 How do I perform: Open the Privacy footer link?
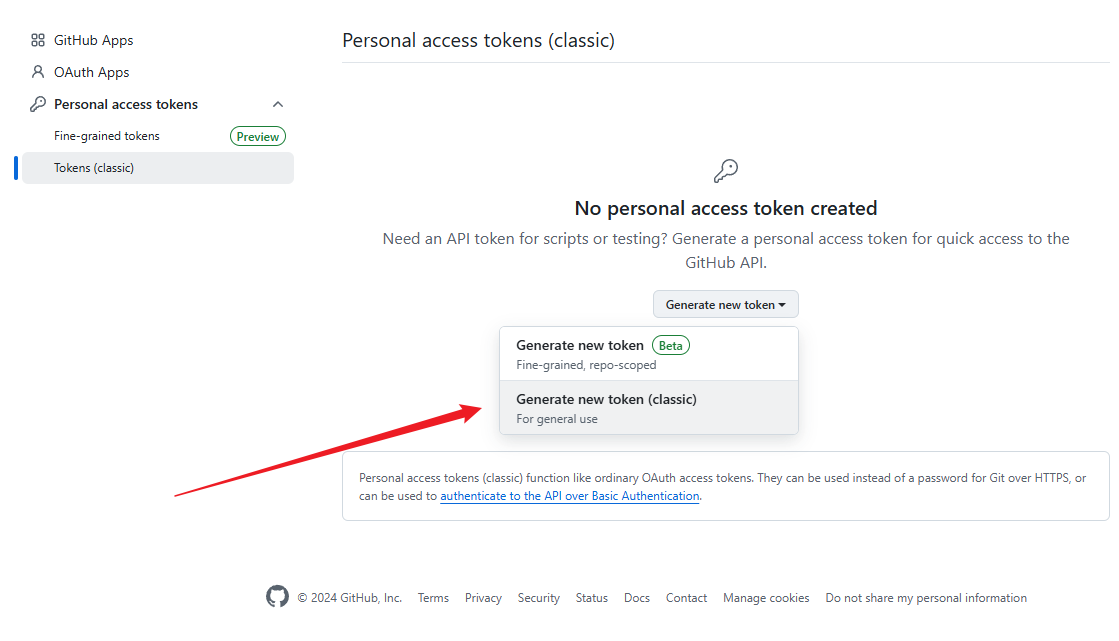point(483,598)
